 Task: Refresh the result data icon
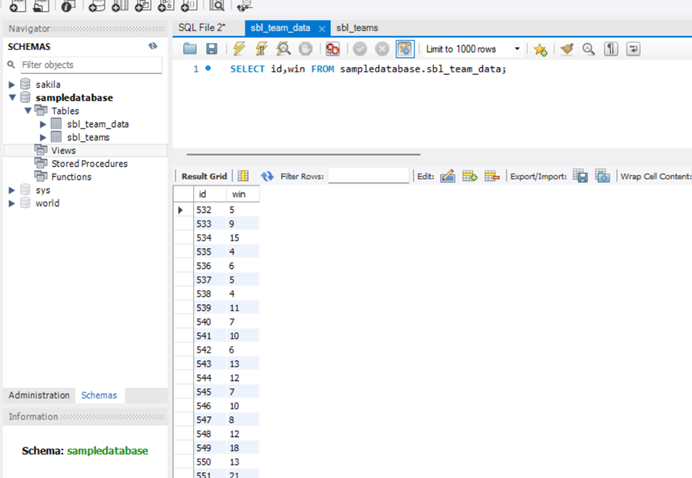(267, 176)
